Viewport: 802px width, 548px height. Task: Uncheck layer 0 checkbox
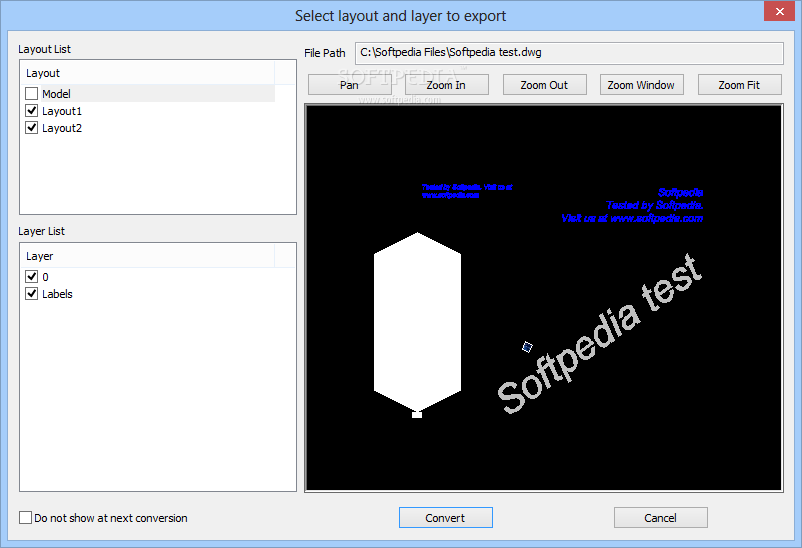[x=32, y=276]
